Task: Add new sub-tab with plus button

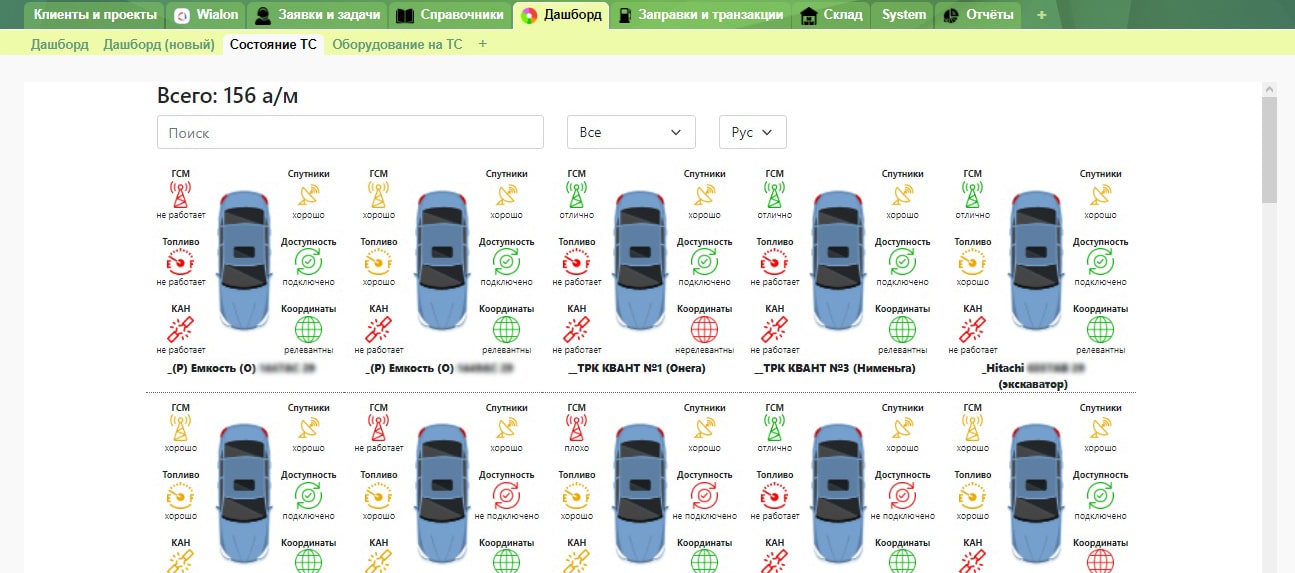Action: point(483,44)
